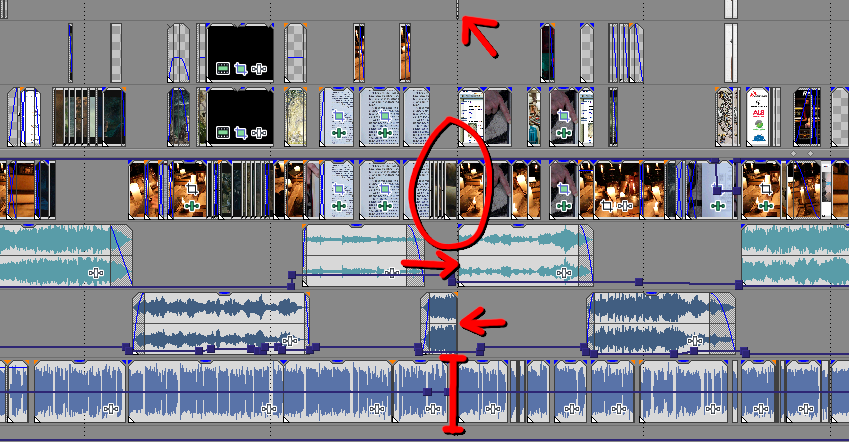Select teal envelope point after the third teal clip
849x442 pixels.
[639, 282]
